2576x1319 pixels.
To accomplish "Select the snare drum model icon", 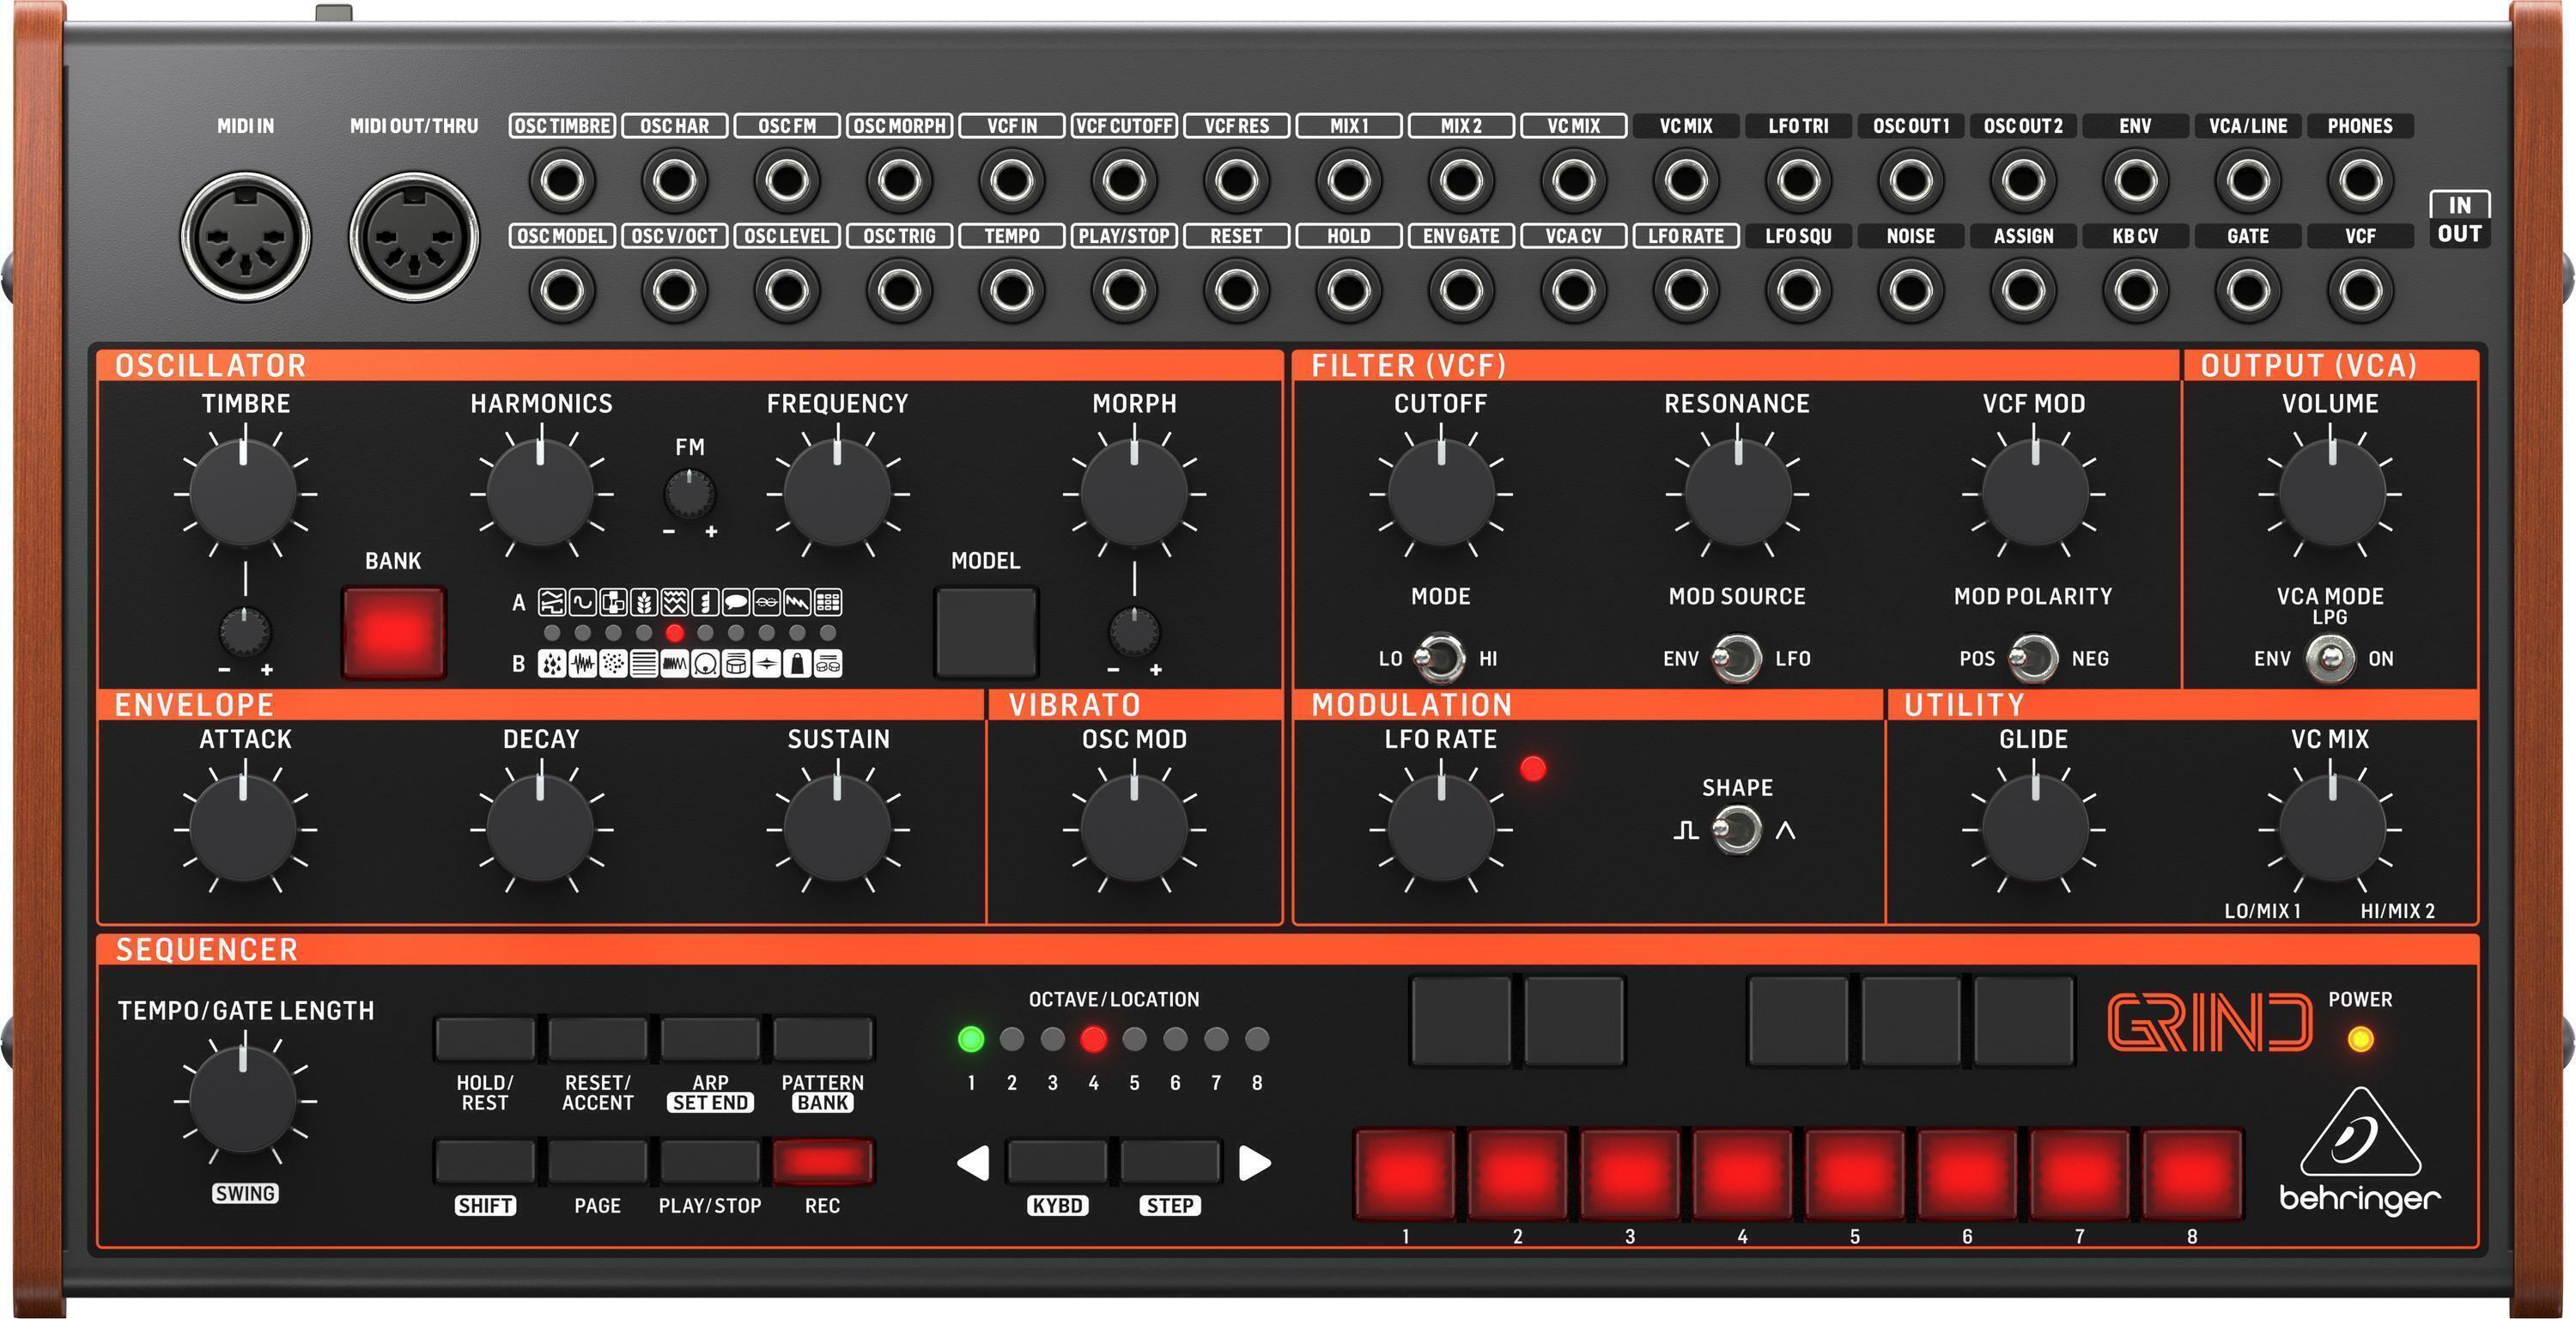I will click(x=736, y=665).
